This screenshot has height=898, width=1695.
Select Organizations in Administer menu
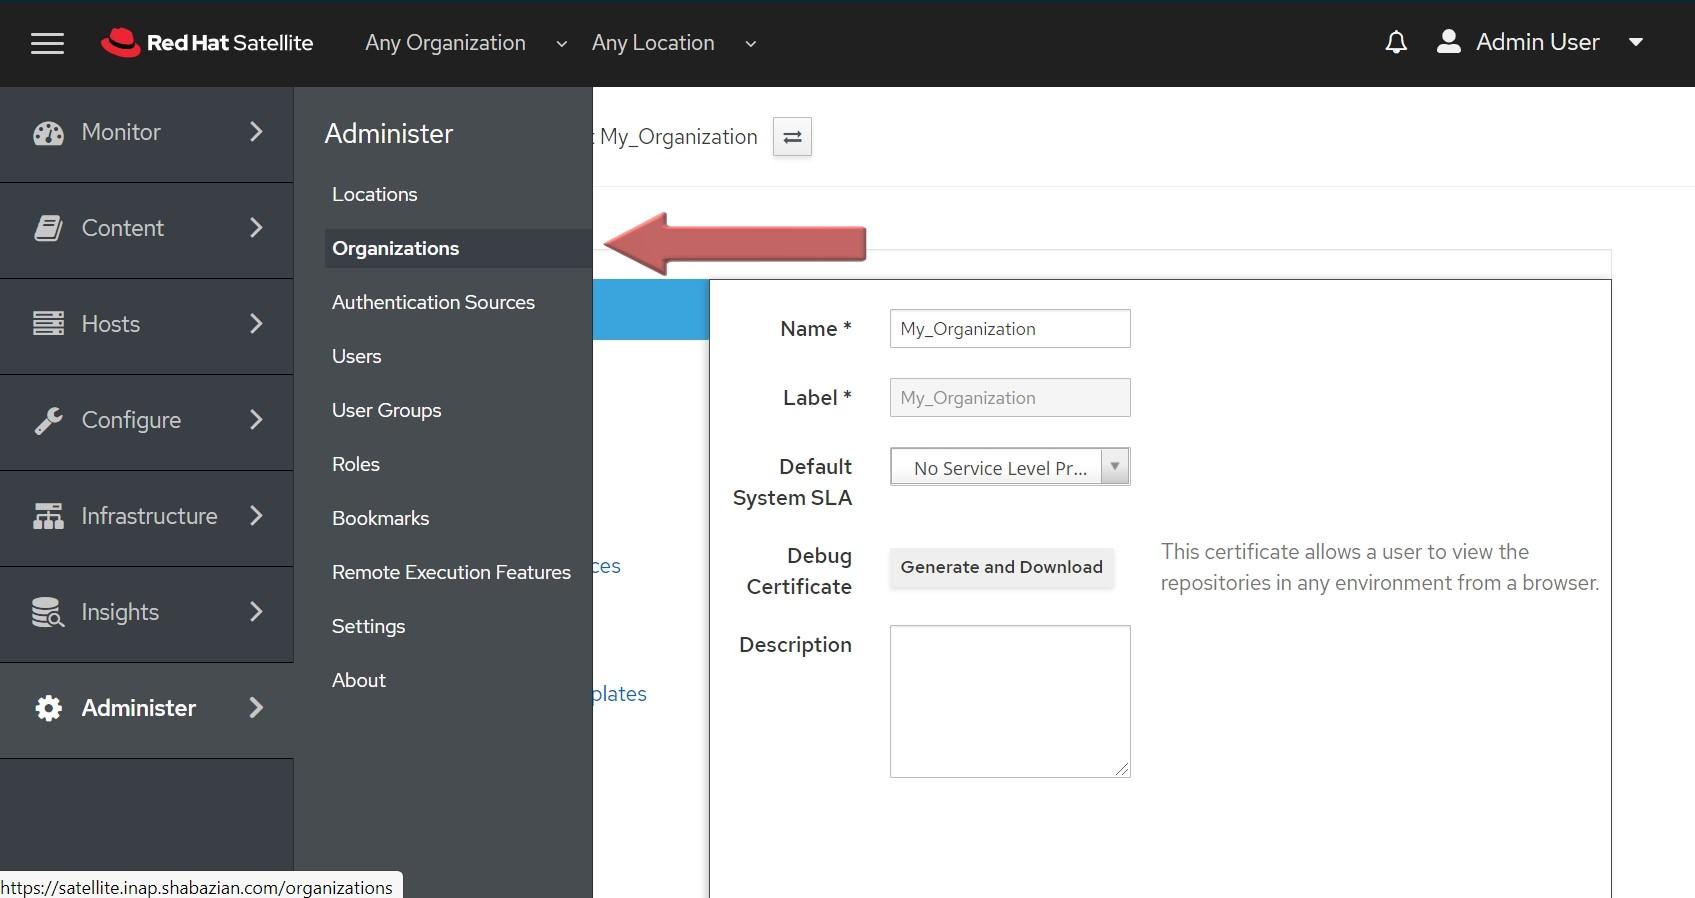396,249
